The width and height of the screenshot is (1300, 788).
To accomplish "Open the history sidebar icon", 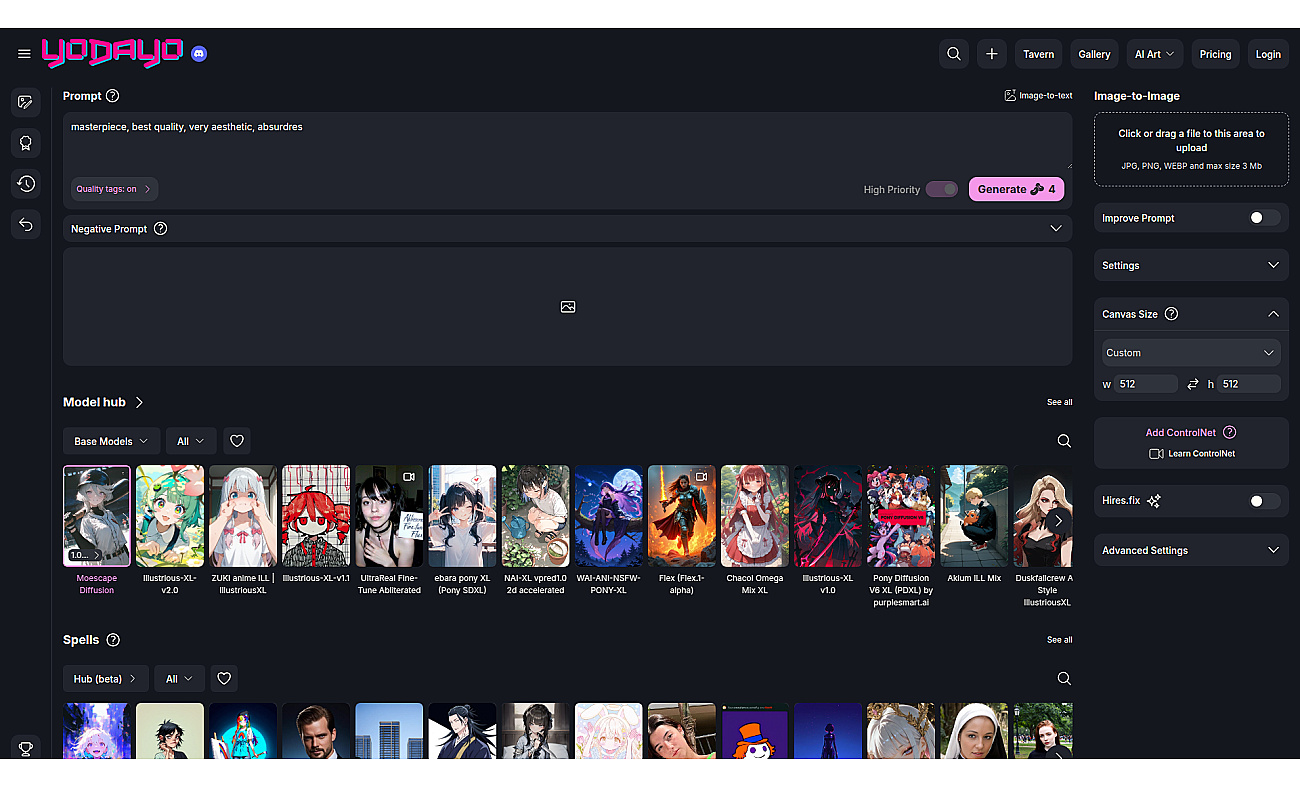I will pyautogui.click(x=26, y=184).
